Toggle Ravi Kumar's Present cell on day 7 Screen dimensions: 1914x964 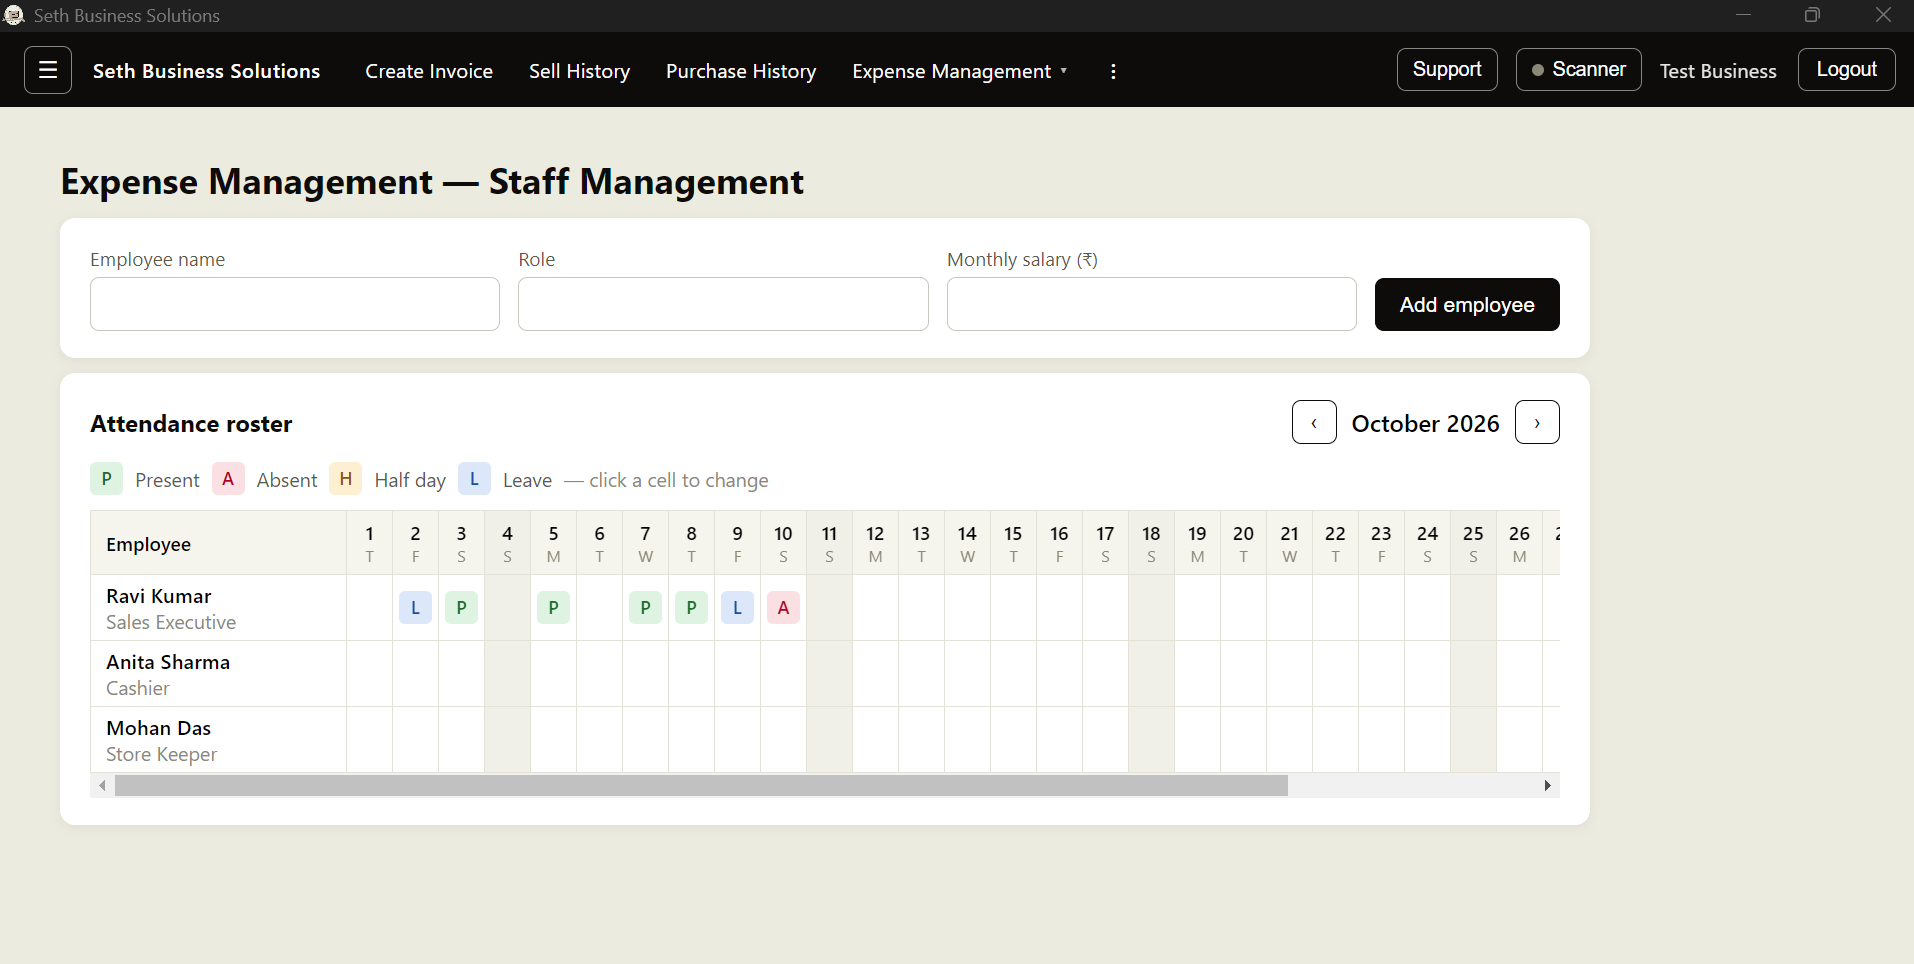(645, 607)
